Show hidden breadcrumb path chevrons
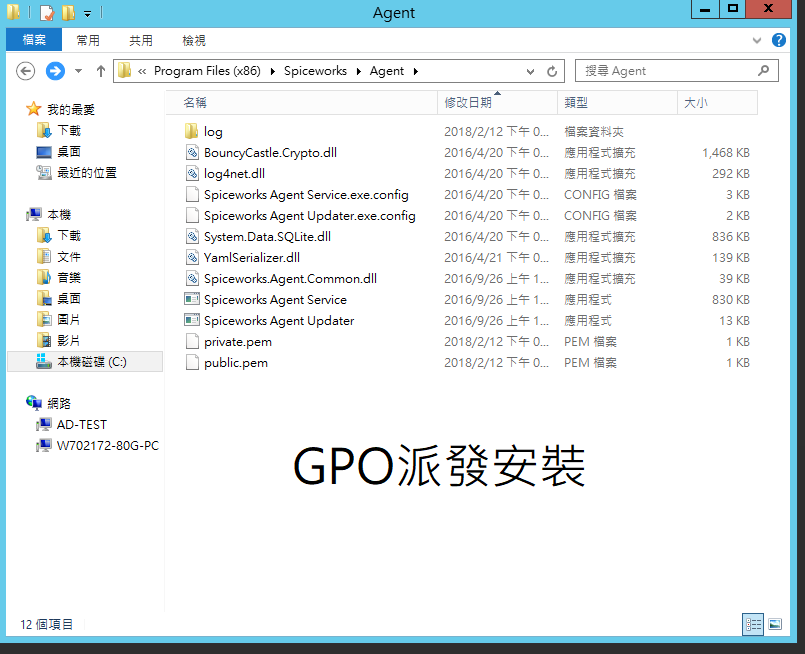The image size is (805, 654). click(x=142, y=71)
